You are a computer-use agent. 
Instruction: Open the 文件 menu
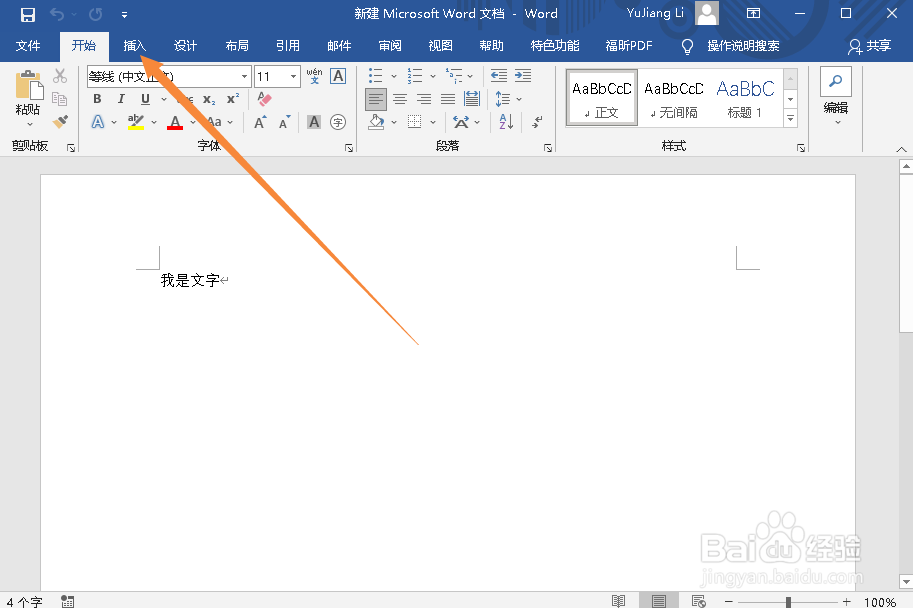click(27, 45)
